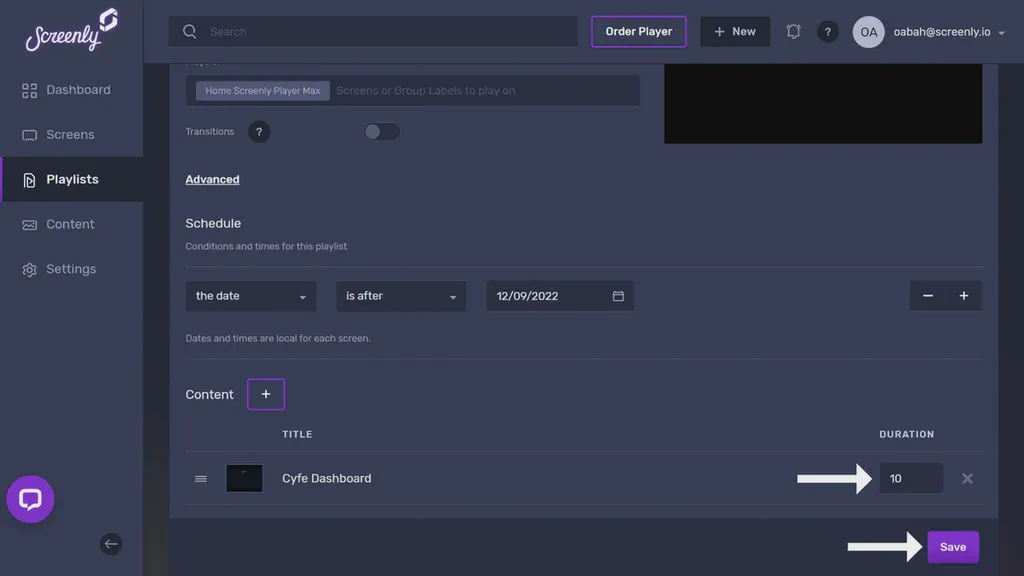Switch to the Playlists section

point(72,179)
